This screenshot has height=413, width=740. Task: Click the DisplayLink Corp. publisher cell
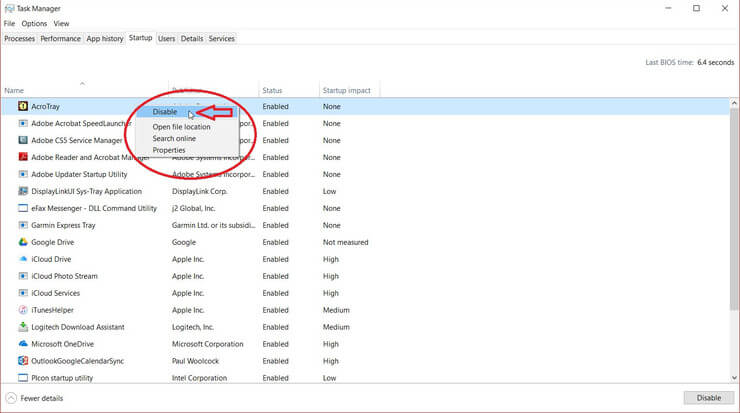point(200,191)
